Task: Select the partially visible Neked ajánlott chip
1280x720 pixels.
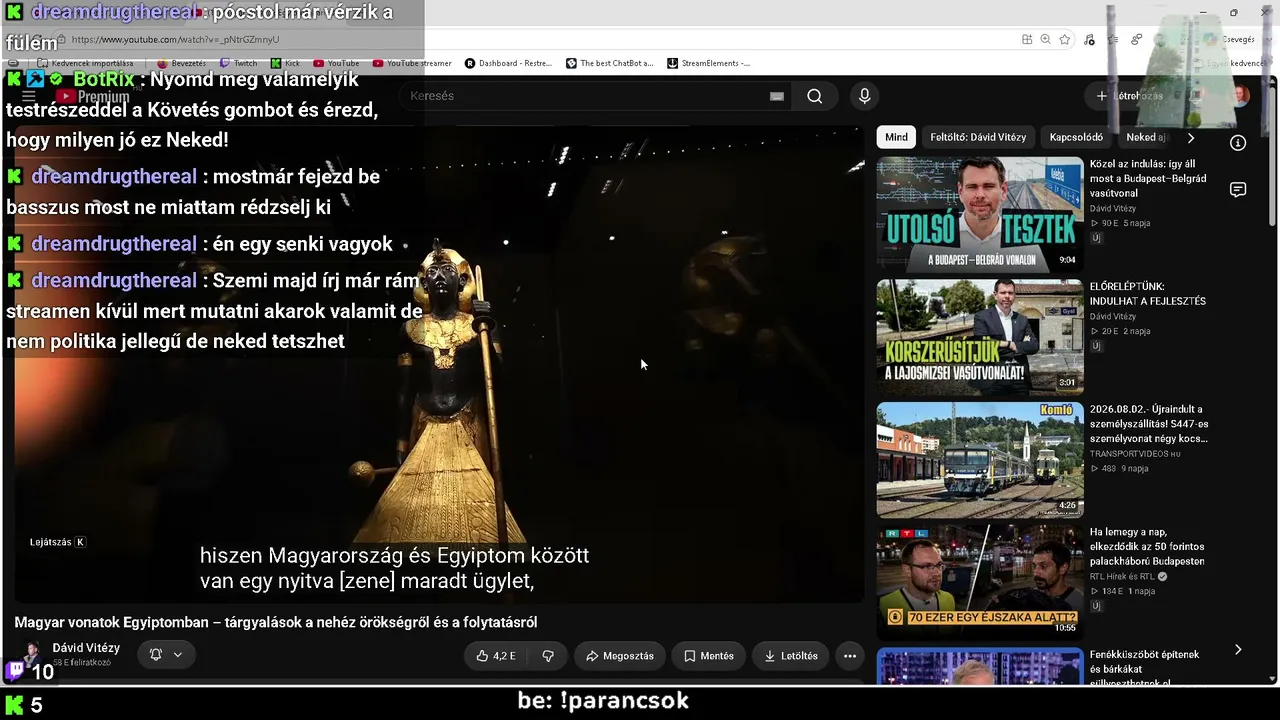Action: 1146,137
